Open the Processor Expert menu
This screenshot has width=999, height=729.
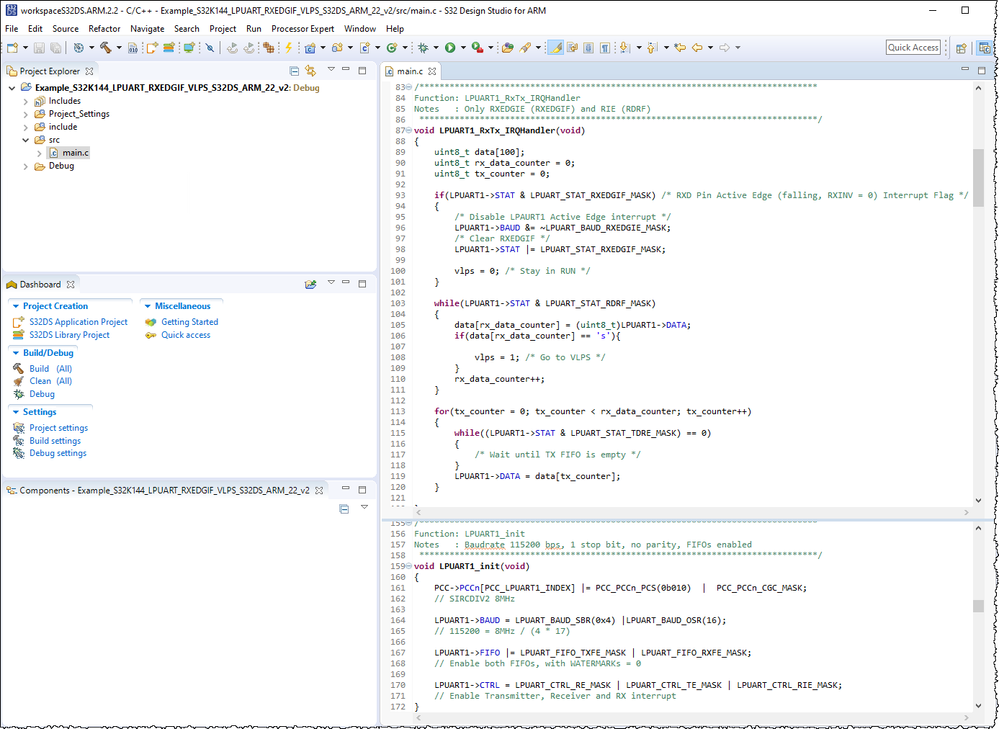click(x=303, y=29)
